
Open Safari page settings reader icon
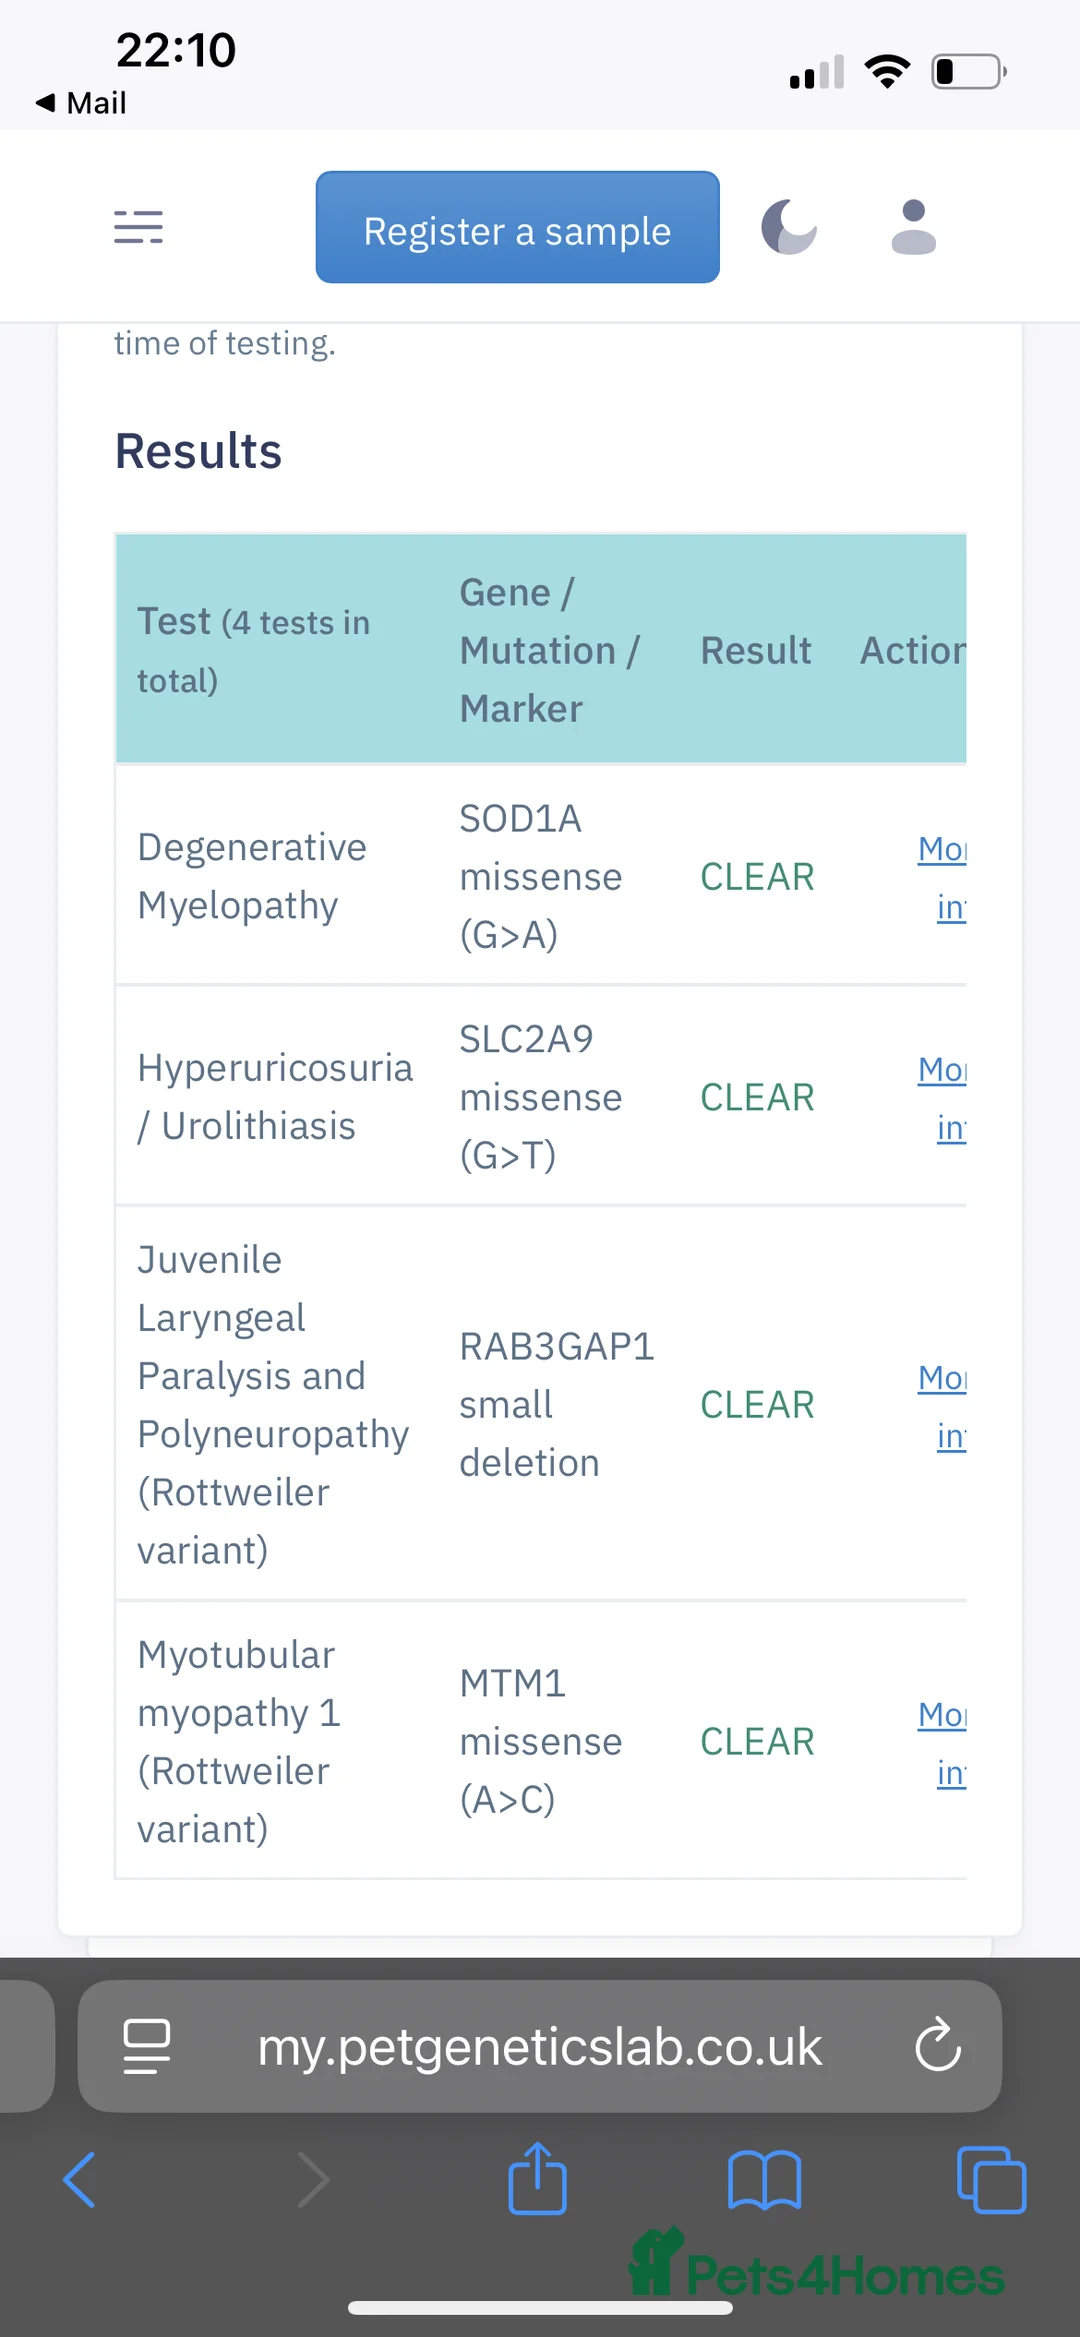[147, 2046]
